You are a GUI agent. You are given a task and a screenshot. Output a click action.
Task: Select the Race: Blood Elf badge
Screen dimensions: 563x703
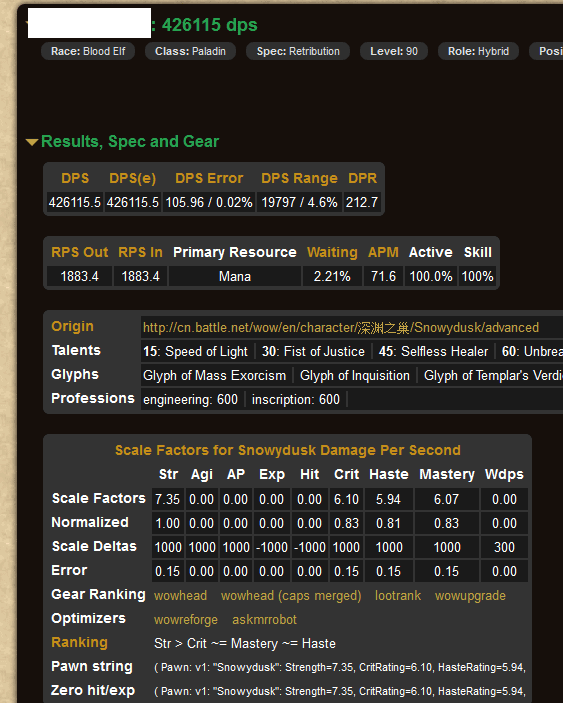coord(88,51)
